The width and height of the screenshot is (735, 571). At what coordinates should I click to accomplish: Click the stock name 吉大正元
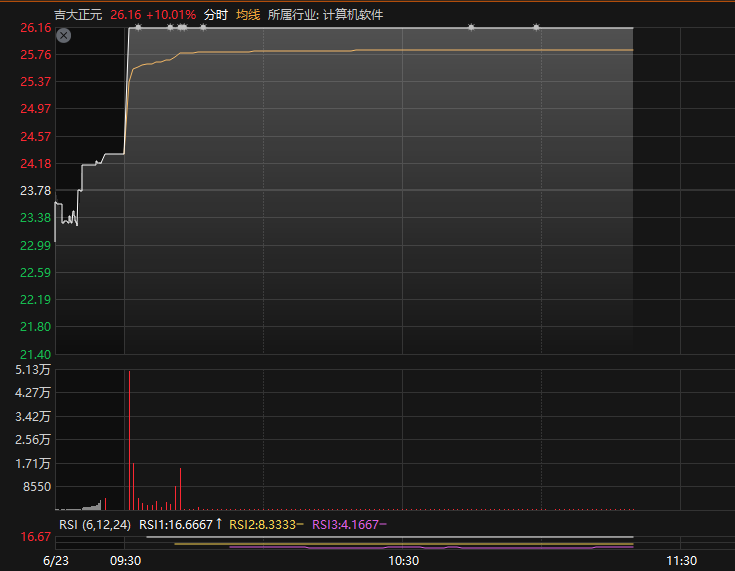(78, 15)
